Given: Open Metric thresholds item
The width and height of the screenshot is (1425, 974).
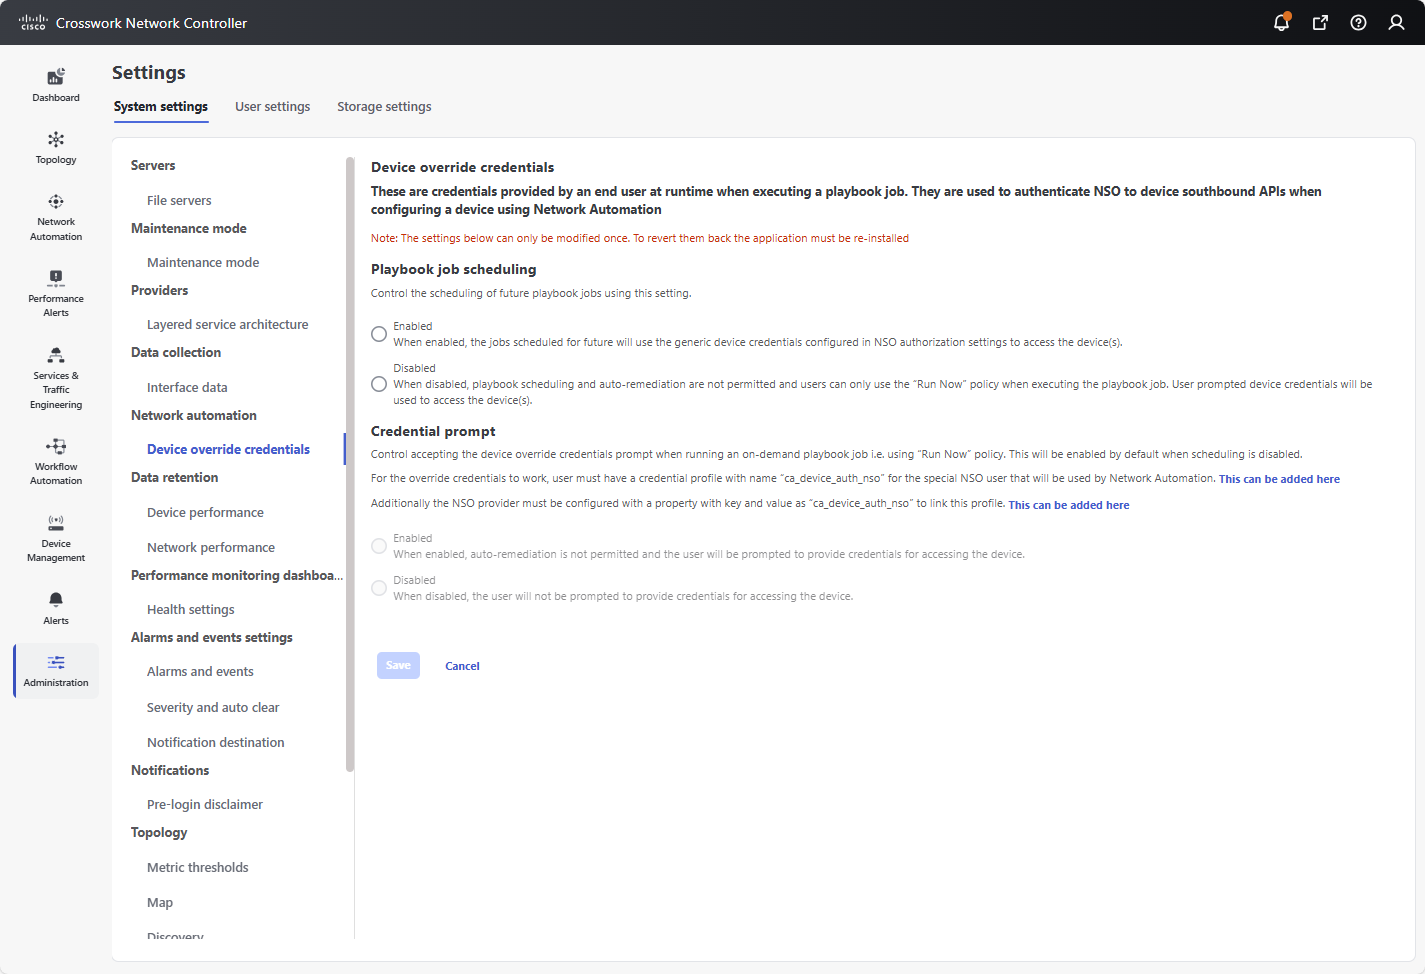Looking at the screenshot, I should click(x=198, y=867).
